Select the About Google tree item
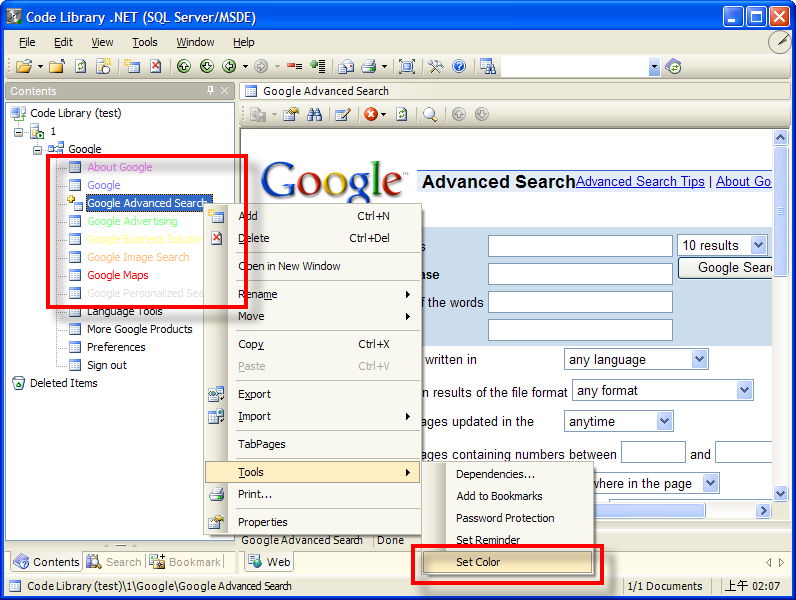 (x=119, y=167)
